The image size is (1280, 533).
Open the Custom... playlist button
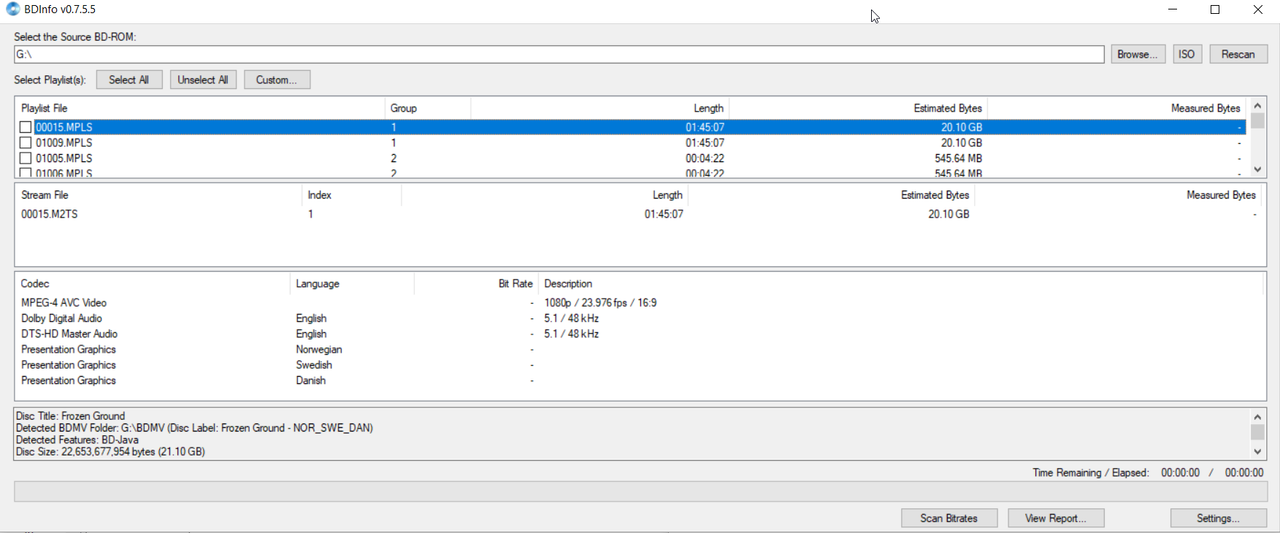tap(277, 80)
